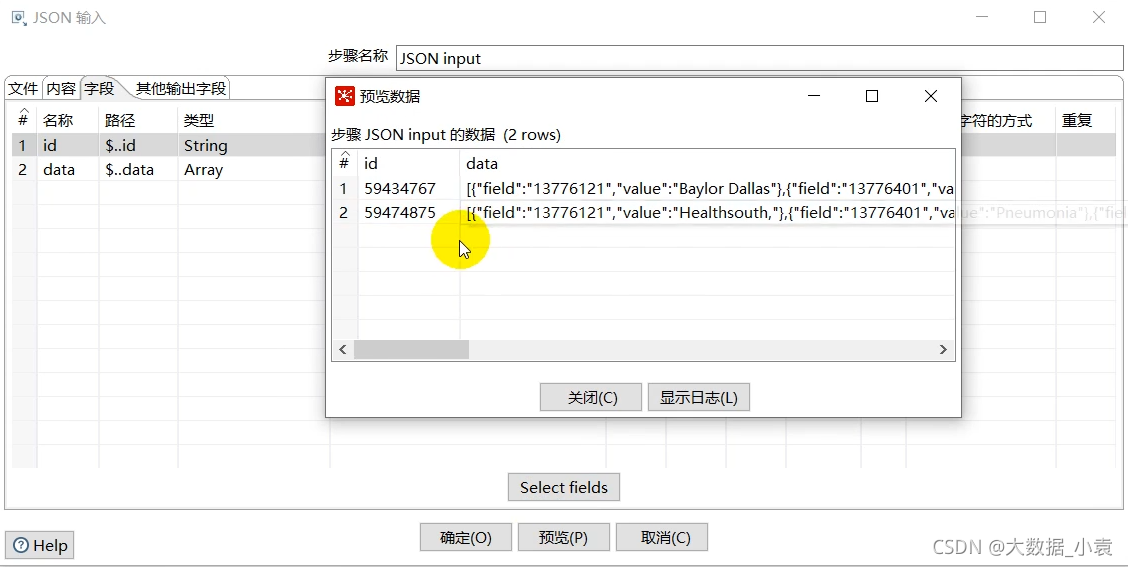Screen dimensions: 1128x567
Task: Minimize the JSON 输入 window
Action: [x=981, y=17]
